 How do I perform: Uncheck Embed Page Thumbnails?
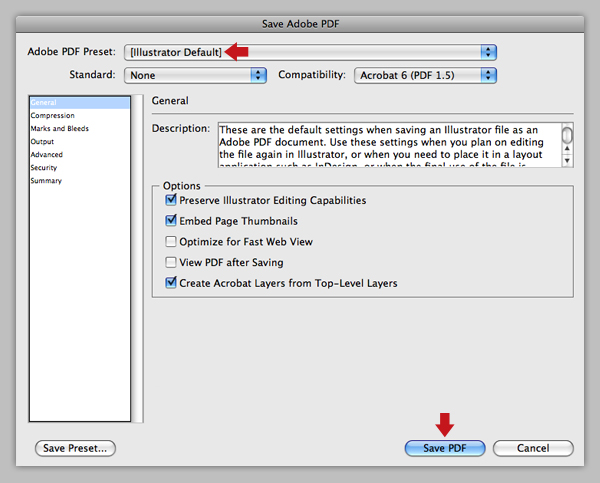[171, 221]
